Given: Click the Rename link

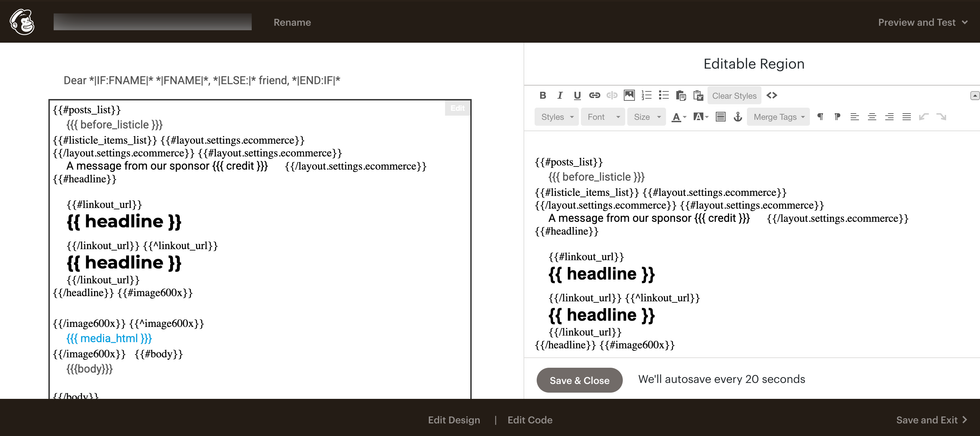Looking at the screenshot, I should 292,22.
